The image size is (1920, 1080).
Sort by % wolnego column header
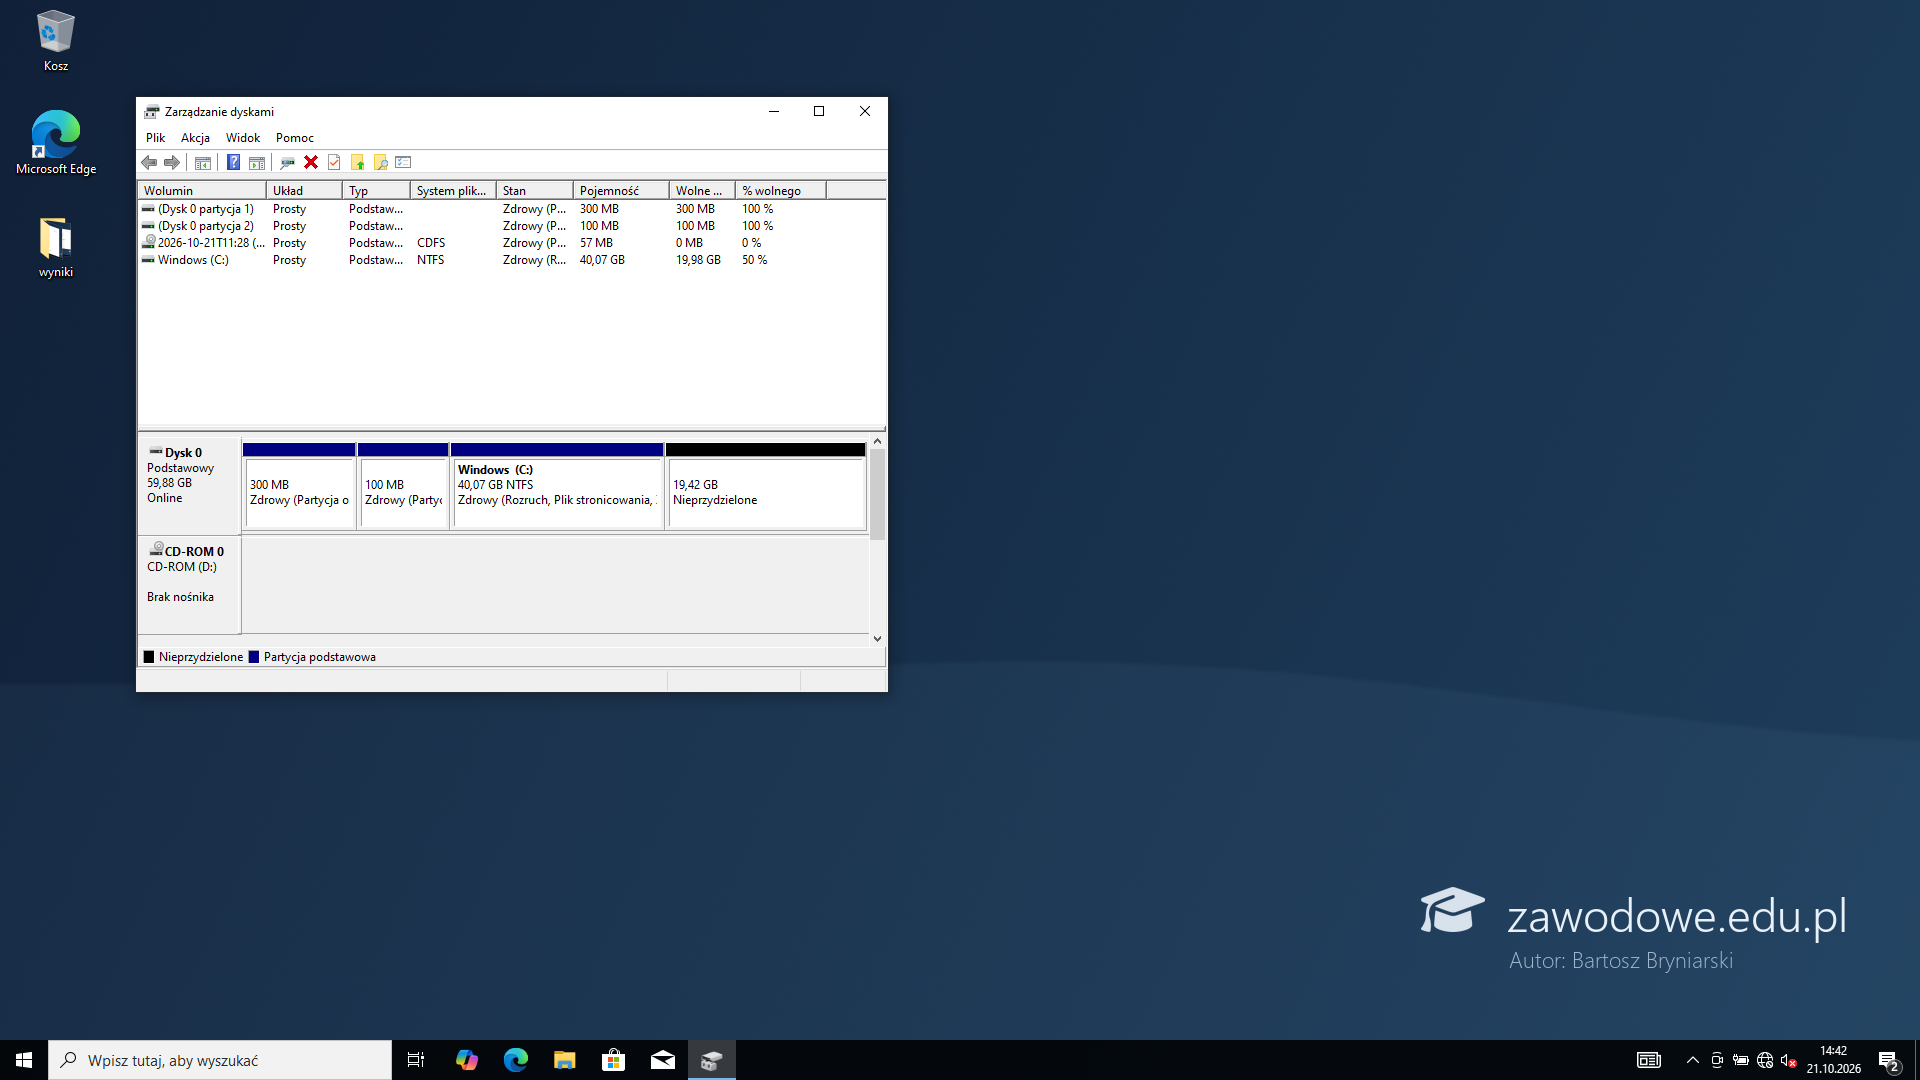[781, 191]
